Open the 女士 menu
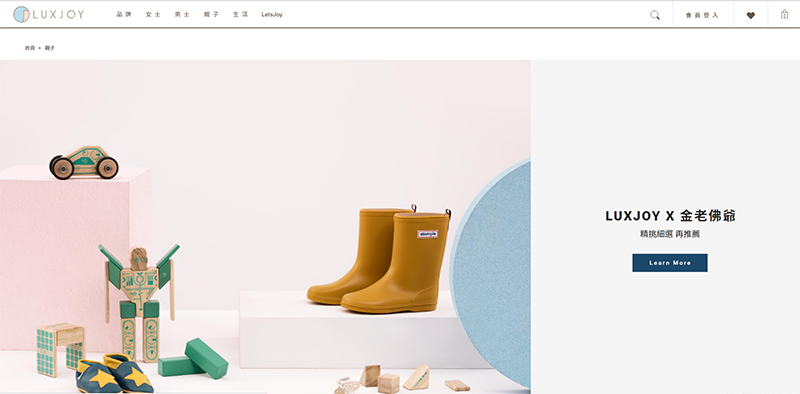 click(153, 15)
